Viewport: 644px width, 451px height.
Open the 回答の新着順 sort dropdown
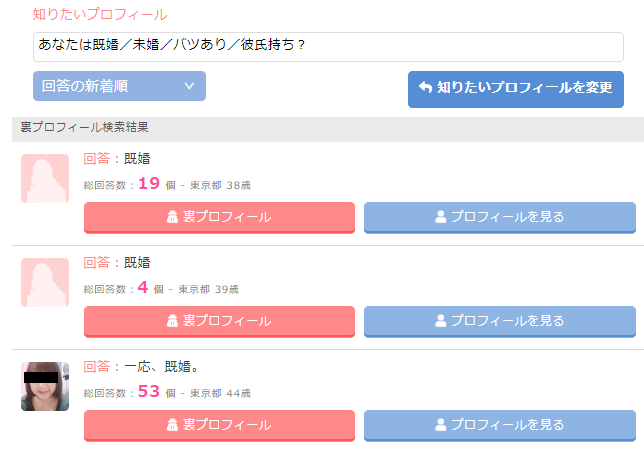[119, 86]
